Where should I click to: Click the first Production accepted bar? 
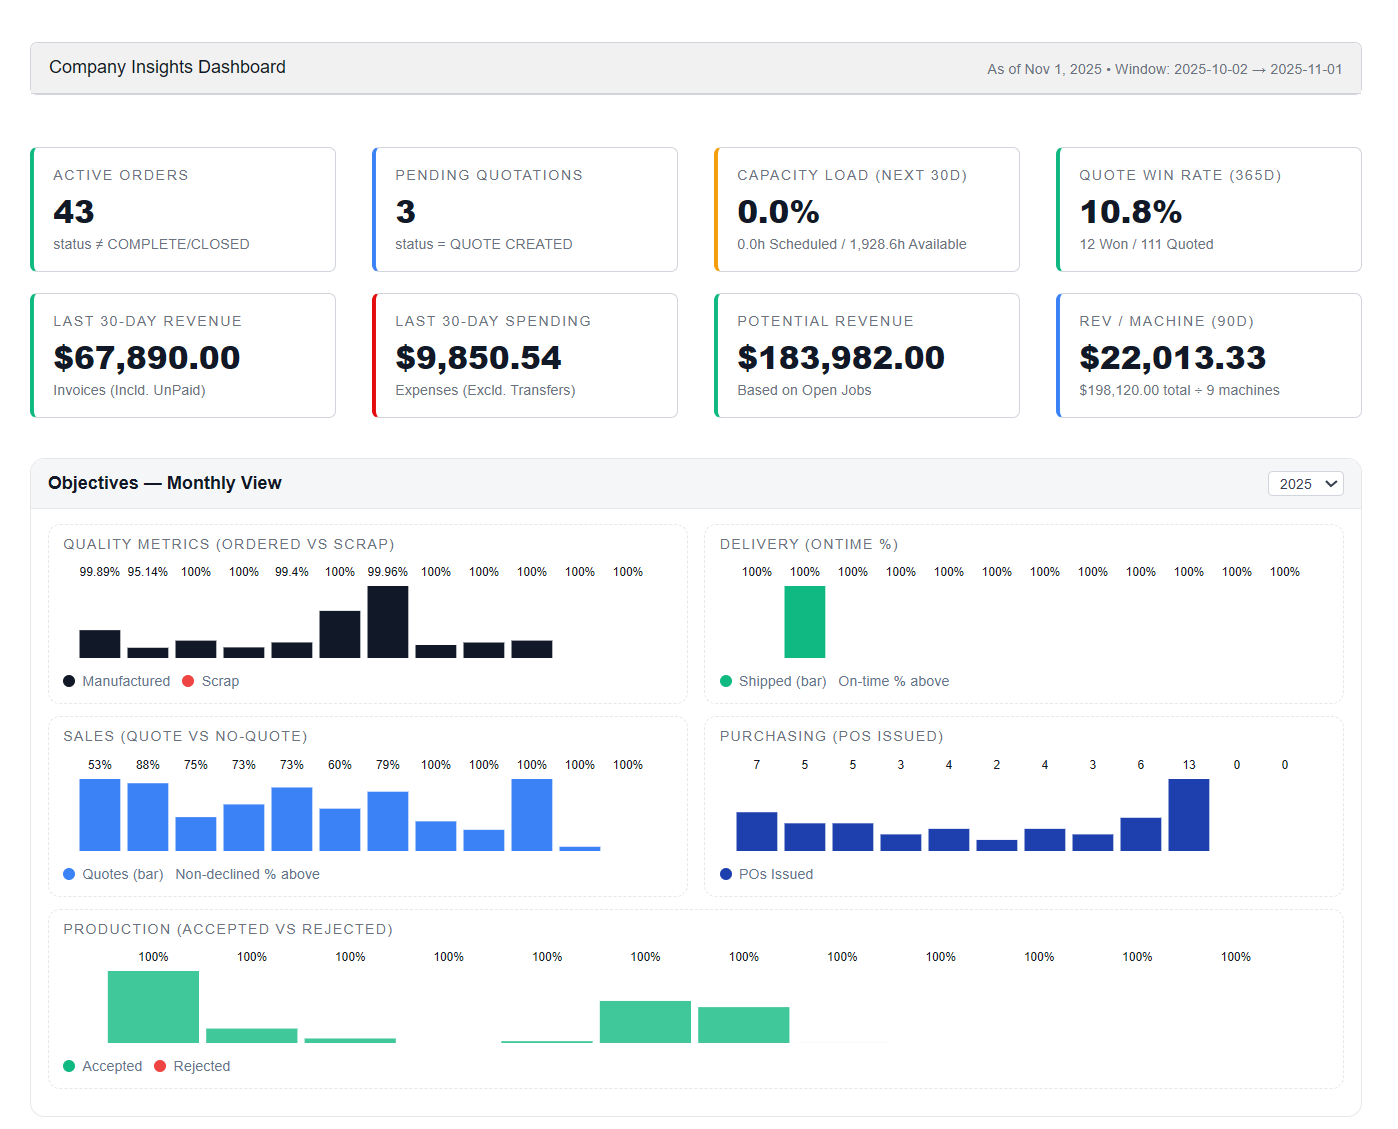click(153, 1007)
